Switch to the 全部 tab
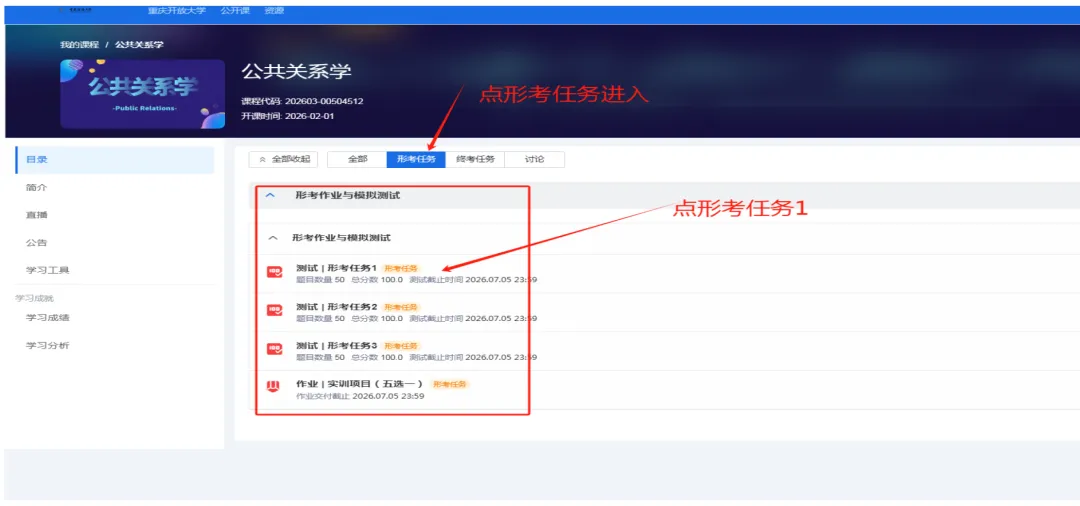 click(357, 159)
